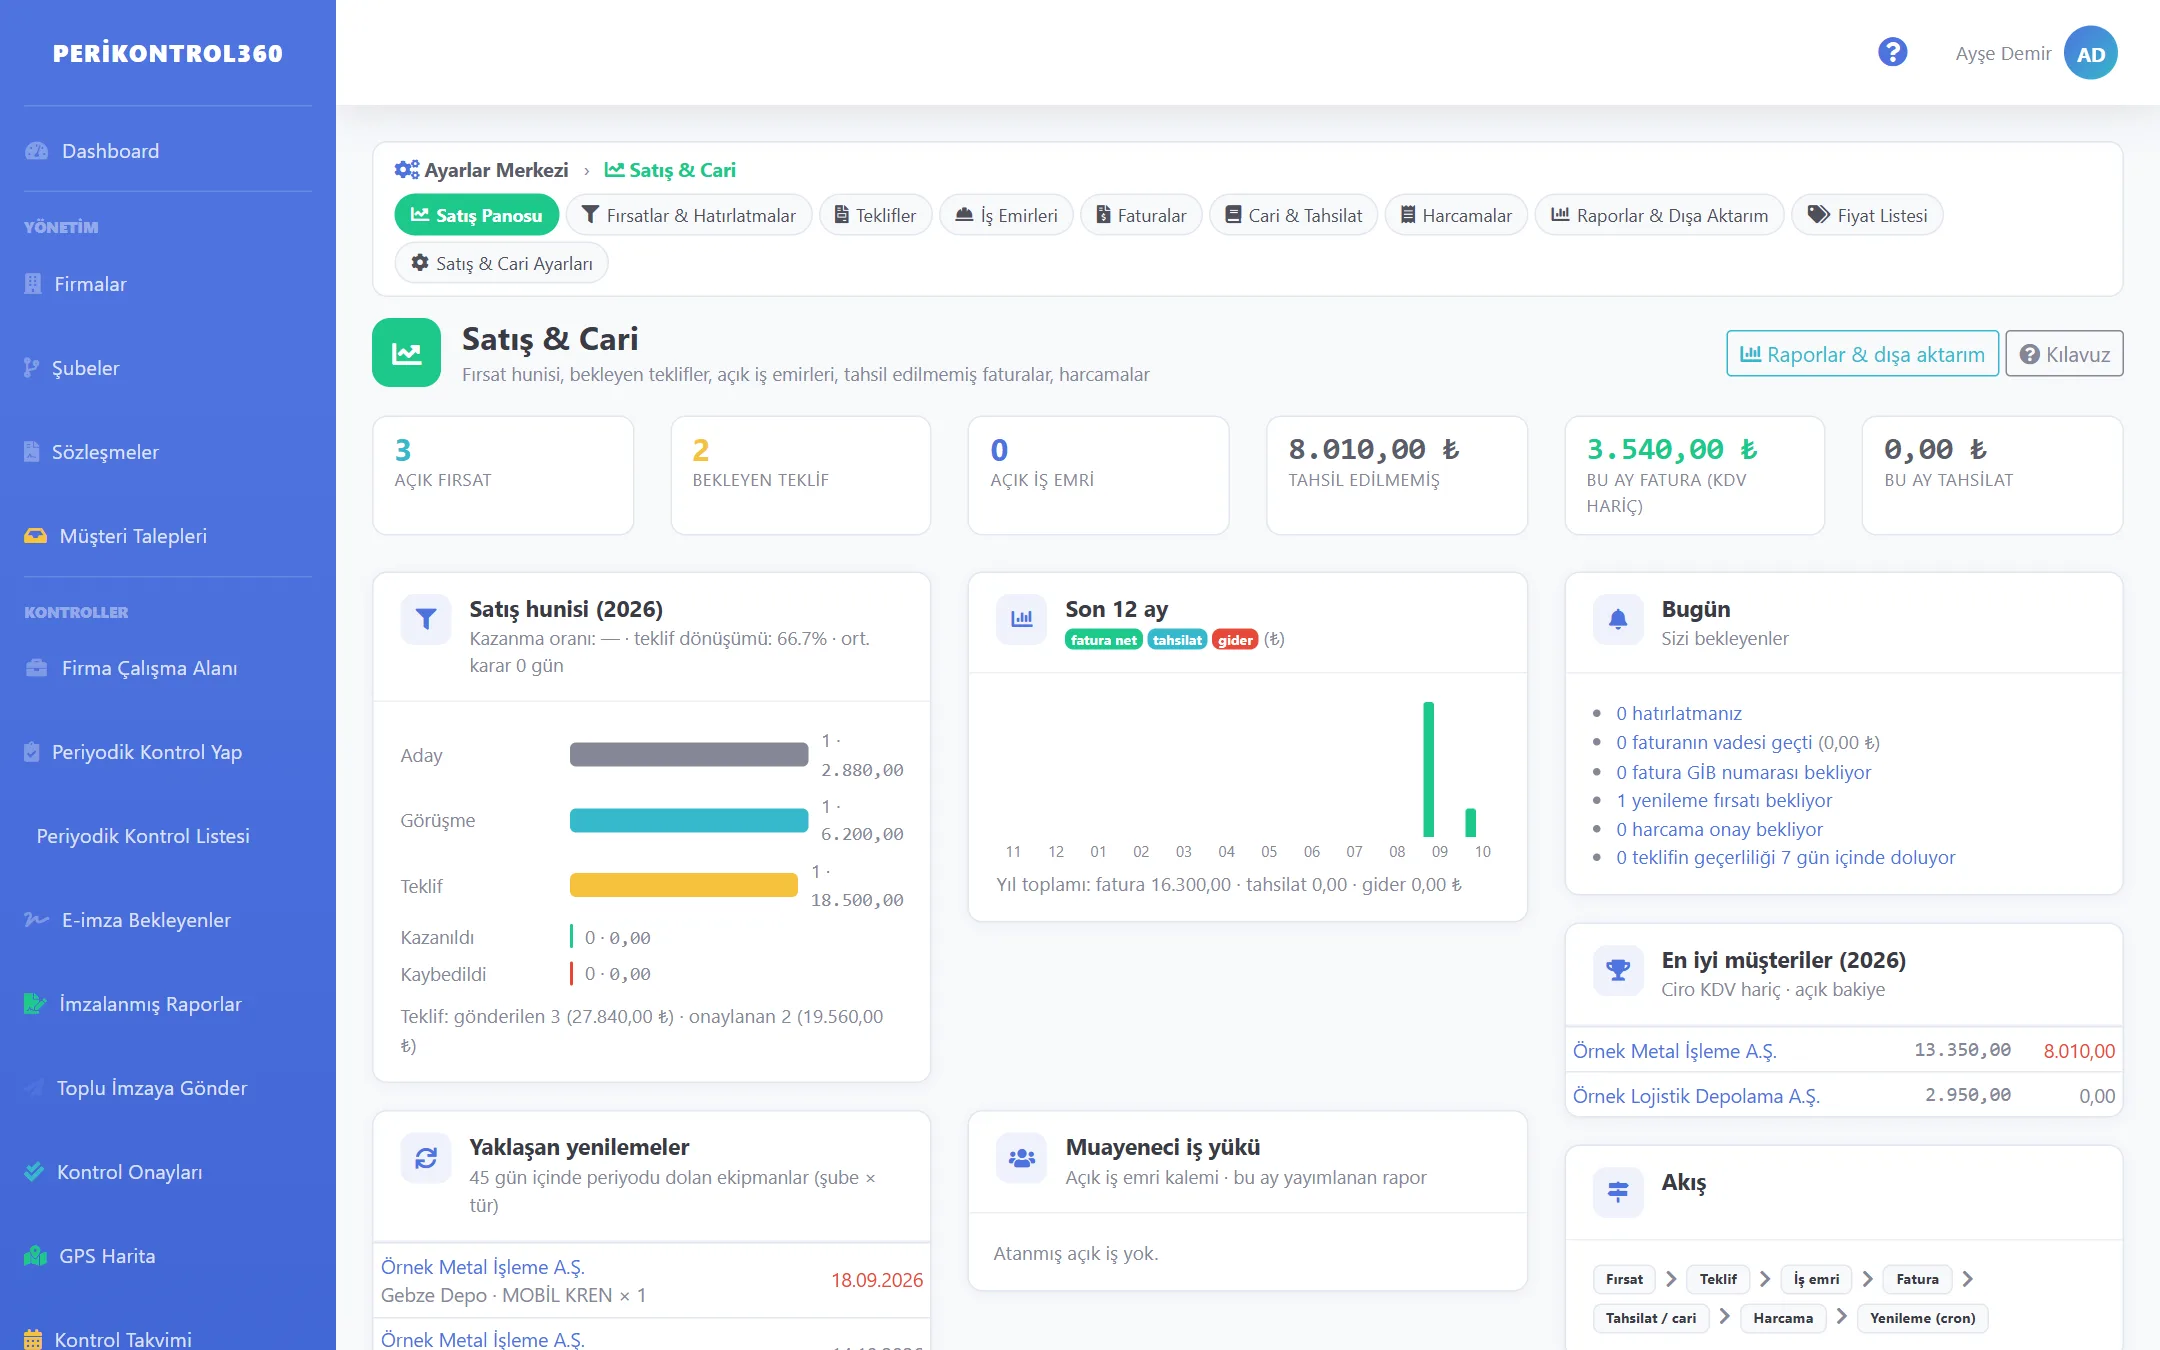This screenshot has width=2160, height=1350.
Task: Click the GPS Harita map icon
Action: point(36,1256)
